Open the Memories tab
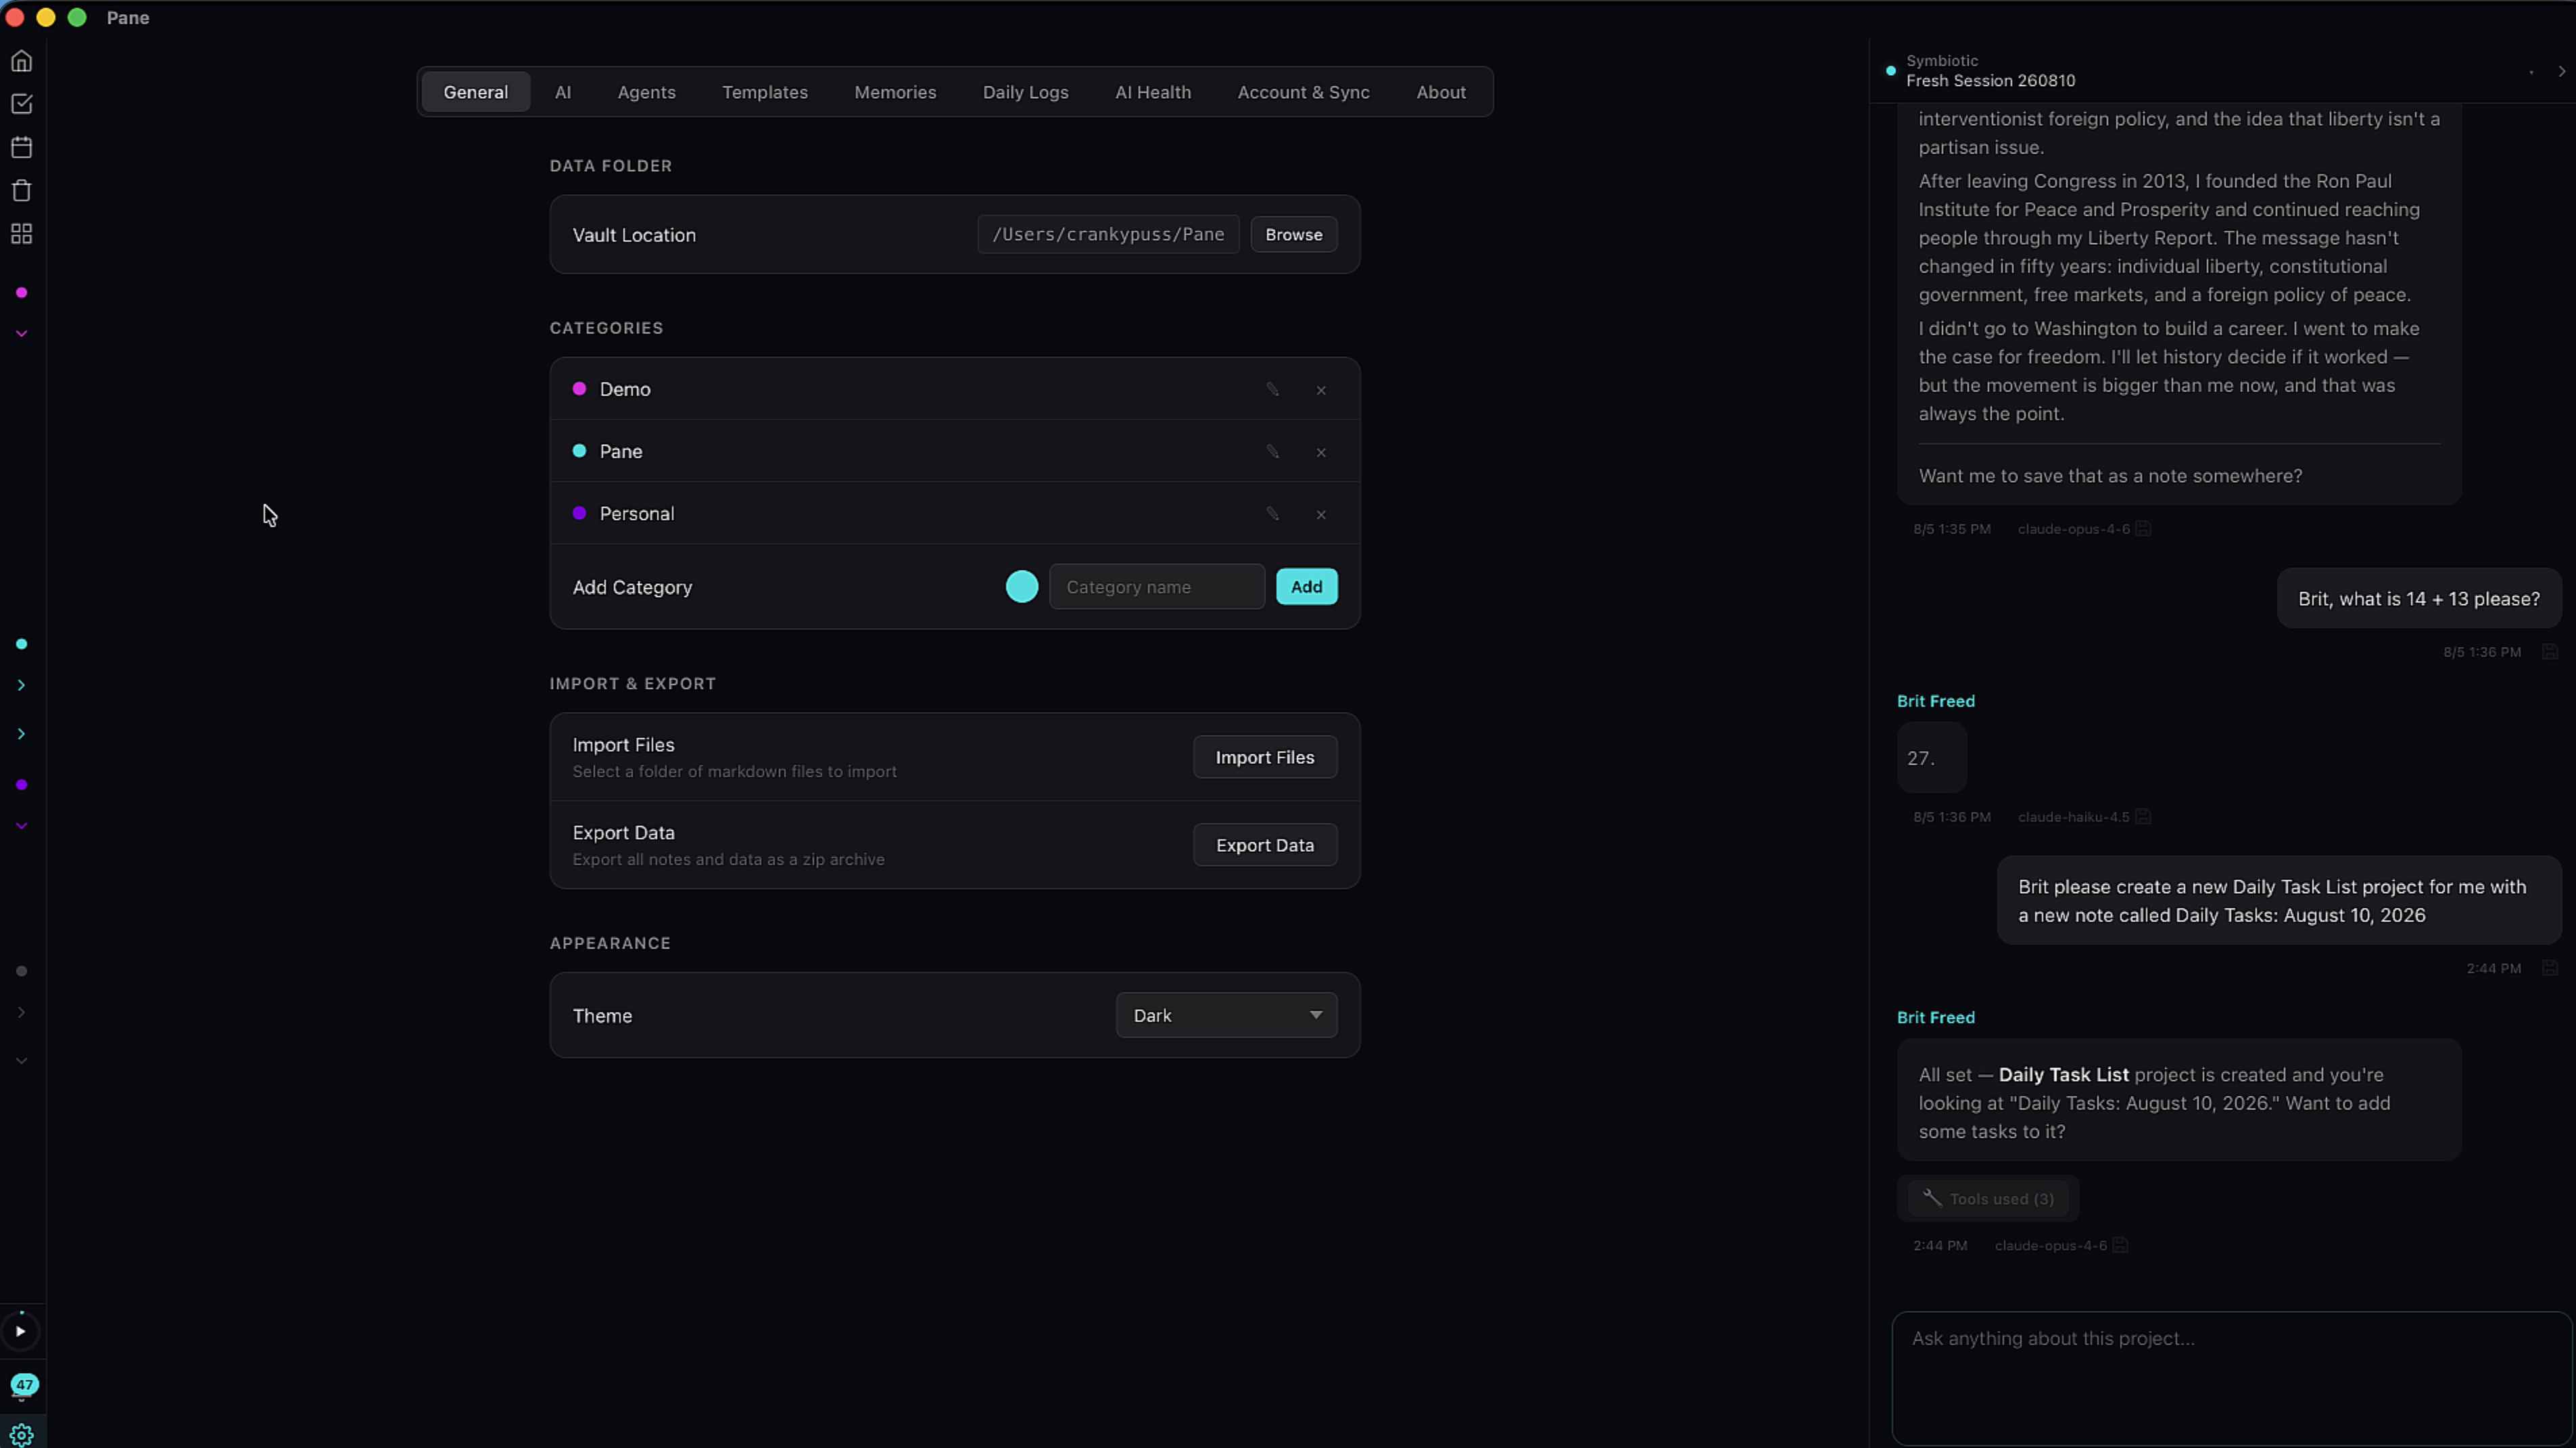This screenshot has height=1448, width=2576. coord(895,92)
